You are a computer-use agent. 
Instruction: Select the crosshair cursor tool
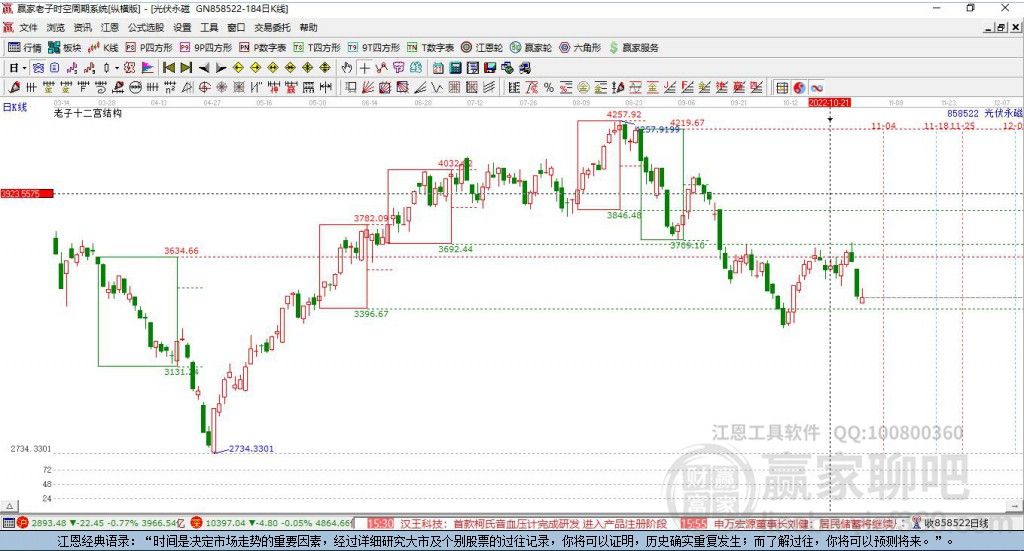pyautogui.click(x=365, y=68)
